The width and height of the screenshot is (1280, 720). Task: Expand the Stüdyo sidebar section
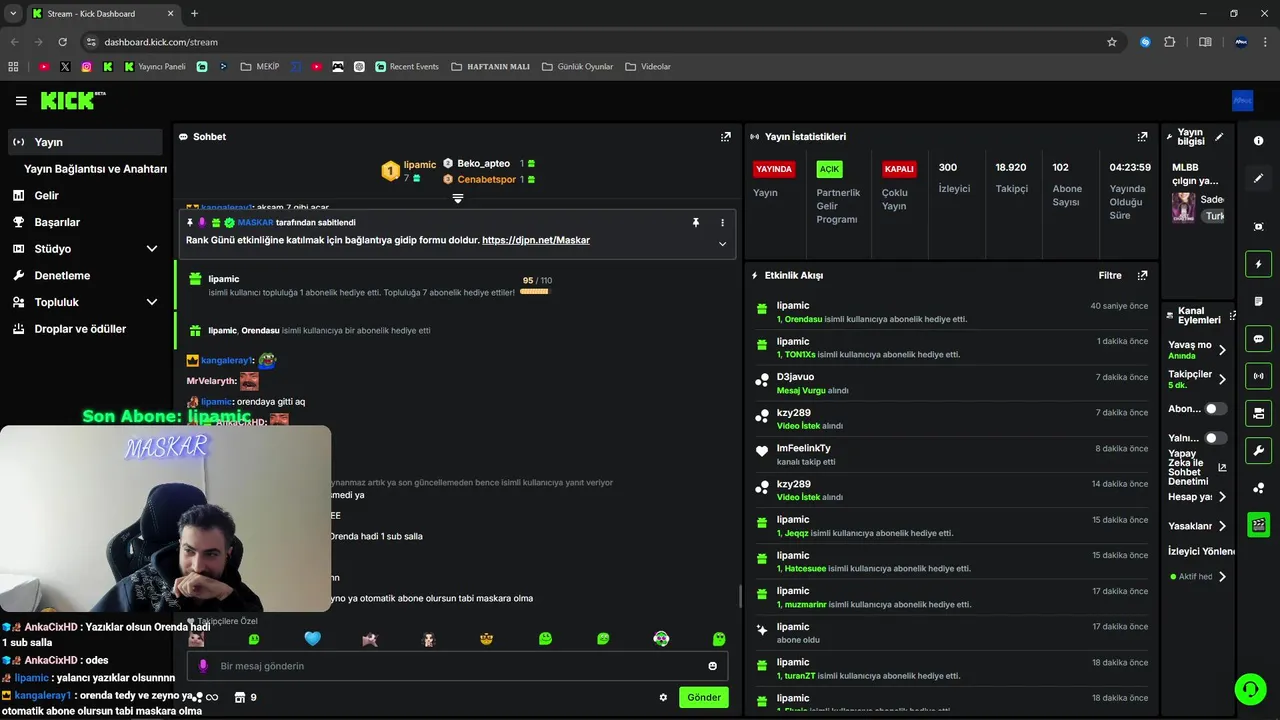[x=152, y=249]
